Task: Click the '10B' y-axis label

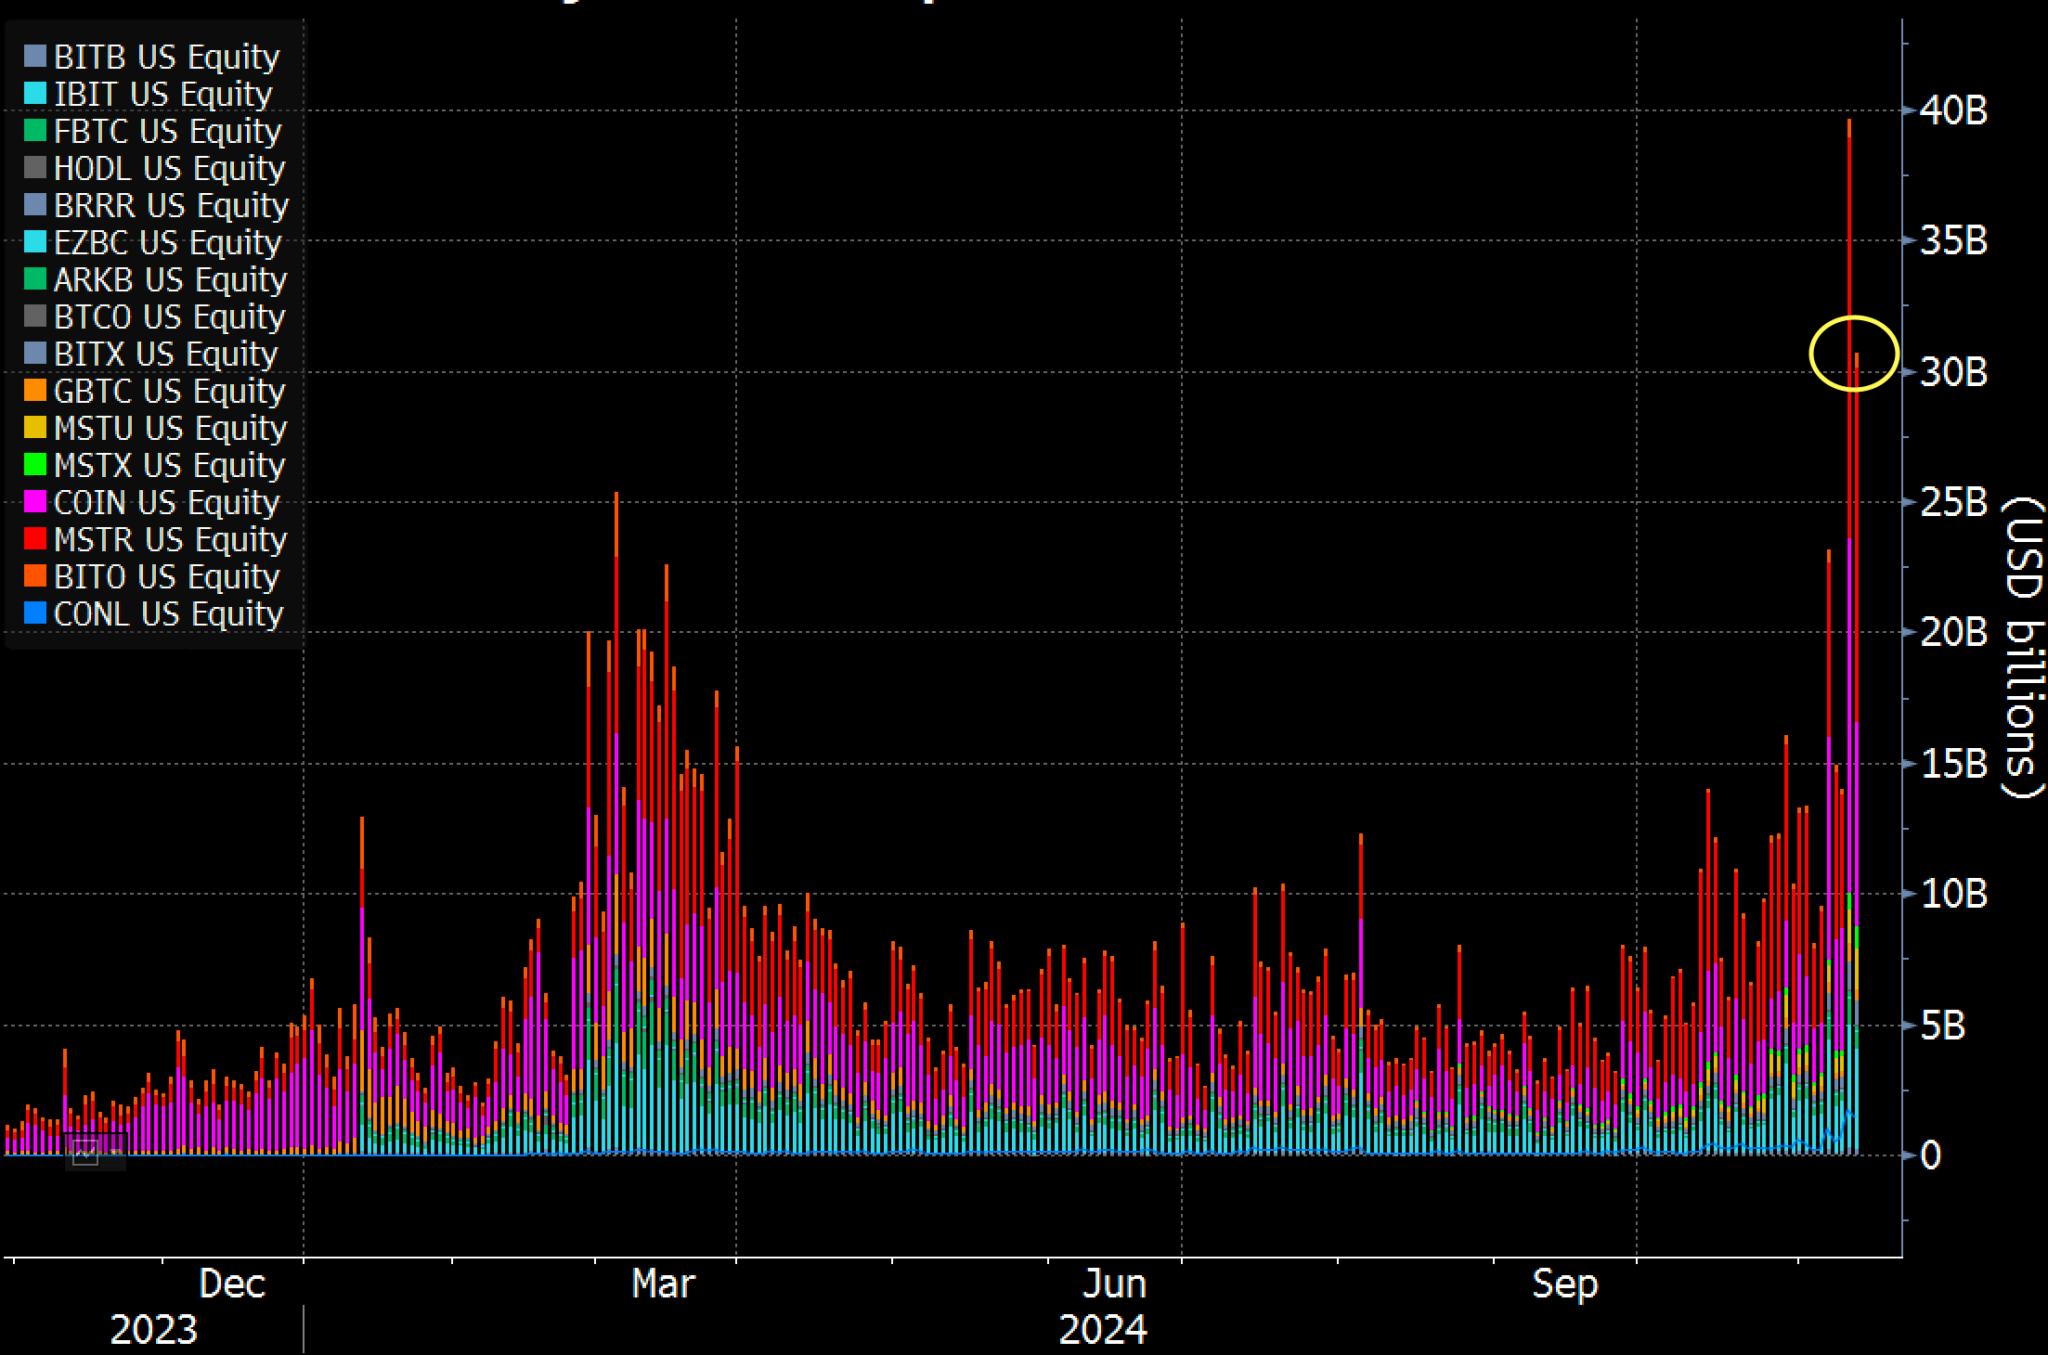Action: (1954, 894)
